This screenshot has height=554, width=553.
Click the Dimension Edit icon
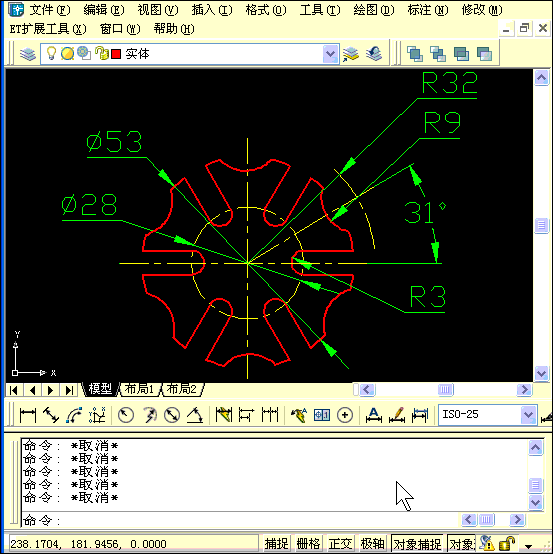pyautogui.click(x=373, y=415)
